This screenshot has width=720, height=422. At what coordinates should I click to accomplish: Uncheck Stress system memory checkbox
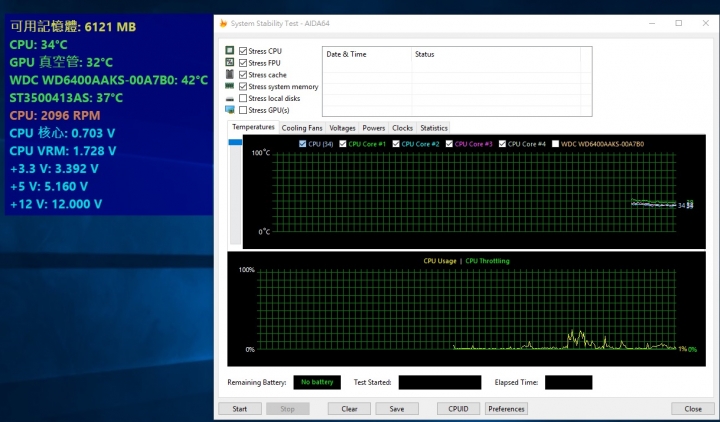point(243,86)
